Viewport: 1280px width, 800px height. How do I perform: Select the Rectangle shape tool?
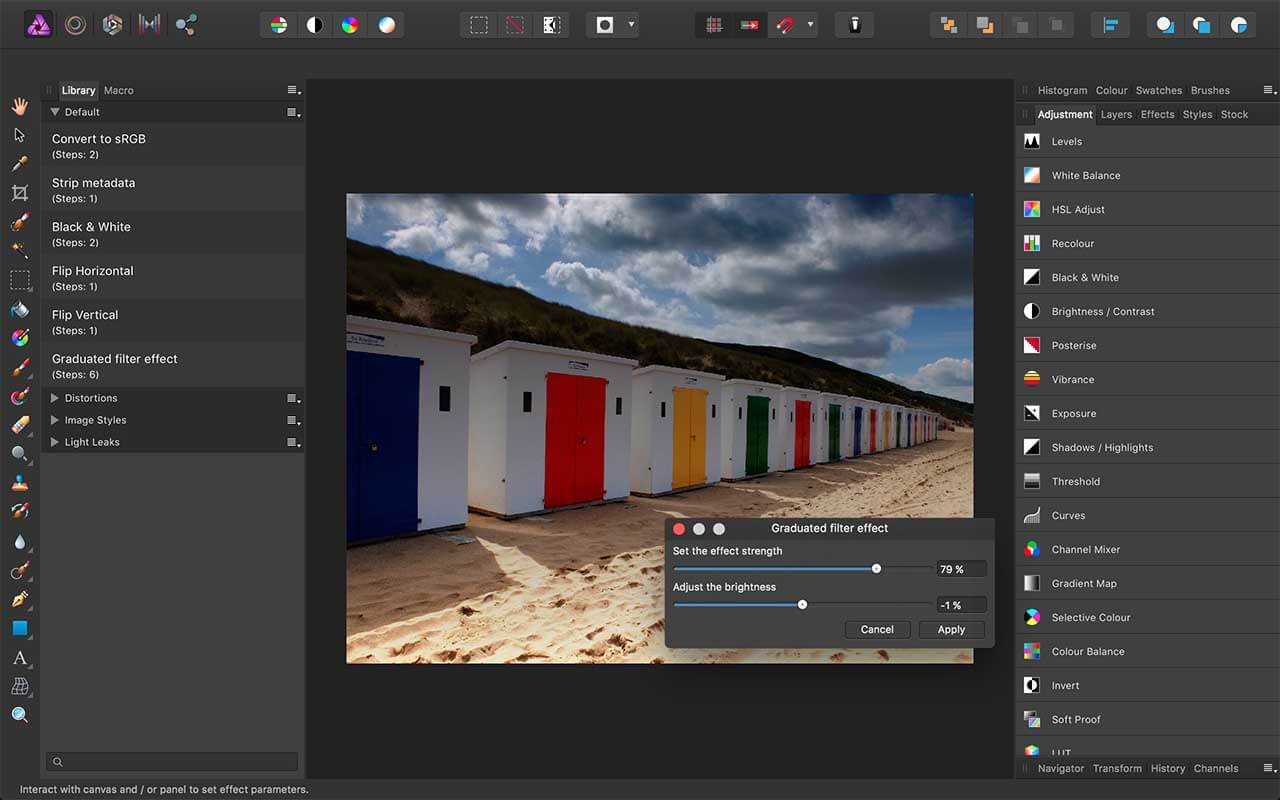pos(19,628)
